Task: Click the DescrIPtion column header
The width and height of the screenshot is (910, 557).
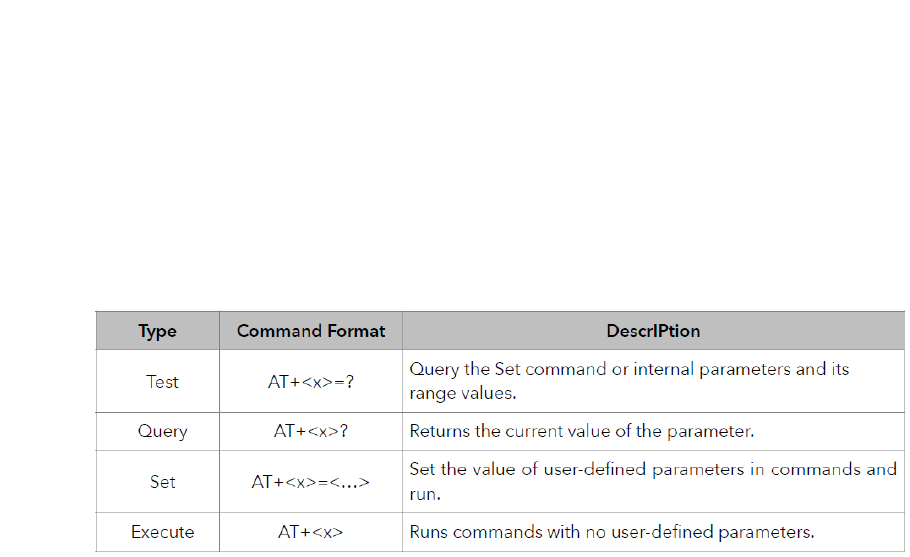Action: point(653,331)
